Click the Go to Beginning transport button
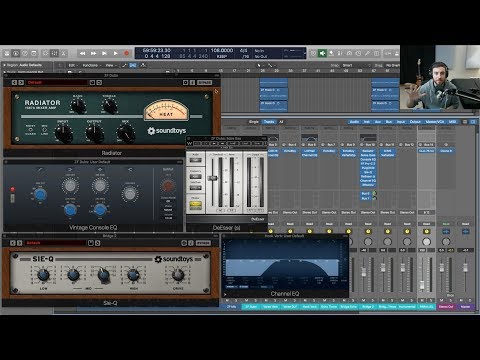 104,53
